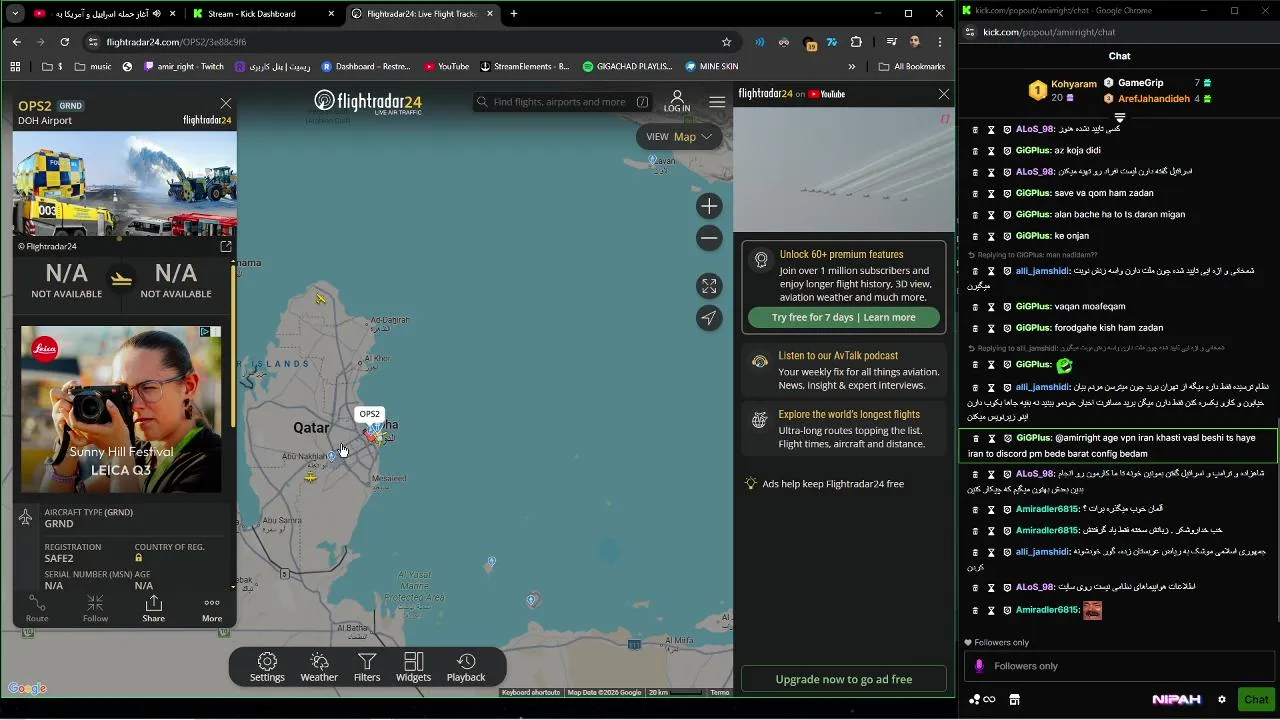Zoom in on the map with plus
Image resolution: width=1280 pixels, height=720 pixels.
[709, 206]
